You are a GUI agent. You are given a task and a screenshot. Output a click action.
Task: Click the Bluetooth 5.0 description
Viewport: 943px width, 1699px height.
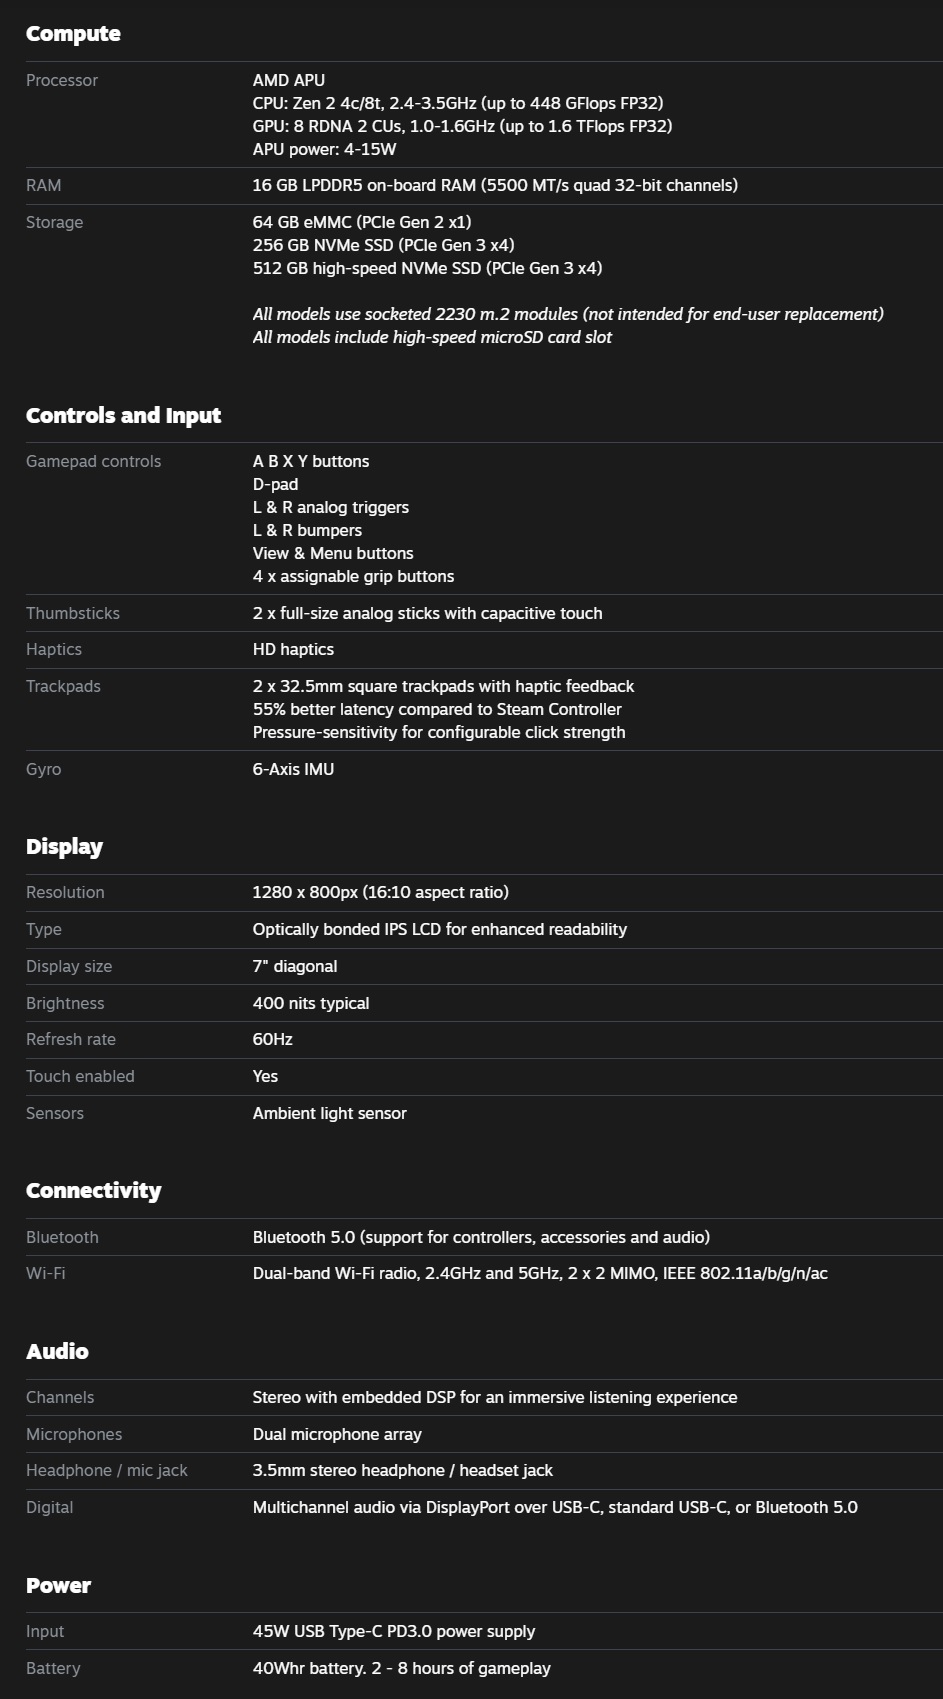(481, 1238)
